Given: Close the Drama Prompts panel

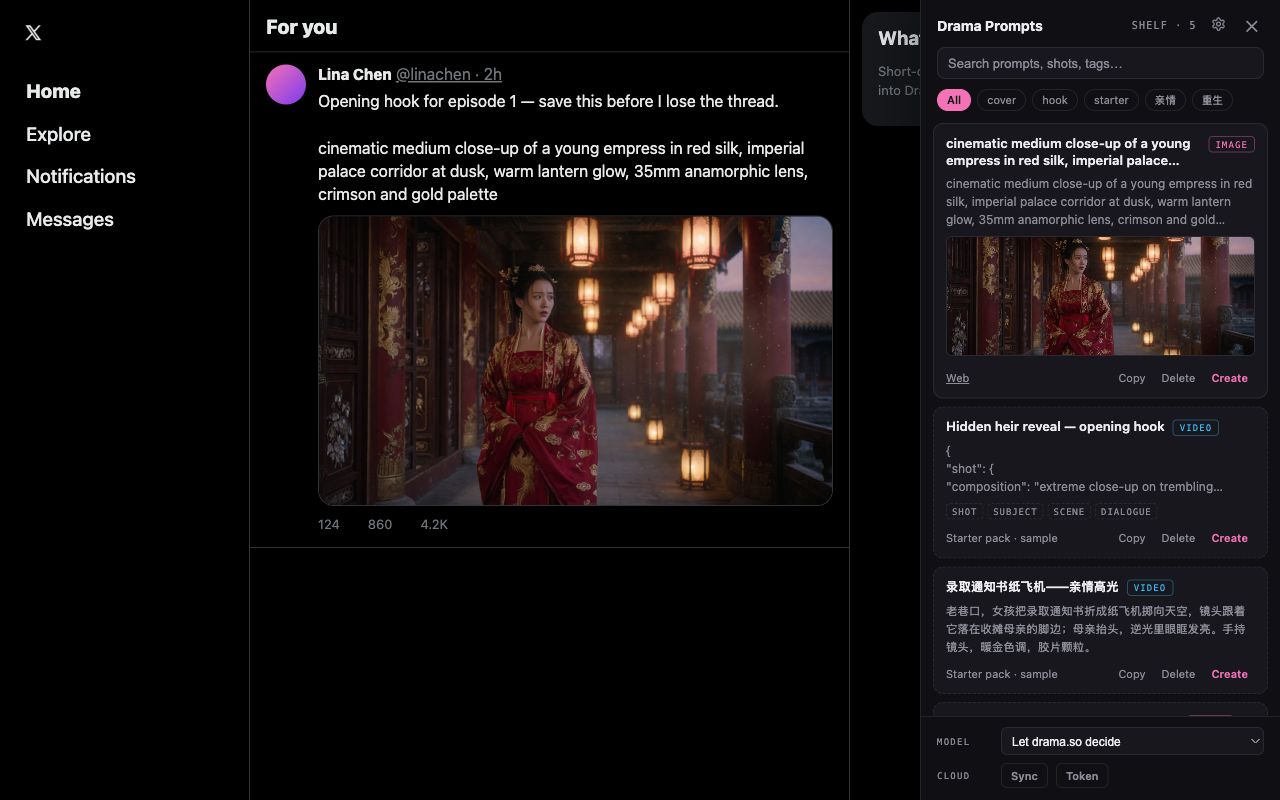Looking at the screenshot, I should click(1252, 26).
